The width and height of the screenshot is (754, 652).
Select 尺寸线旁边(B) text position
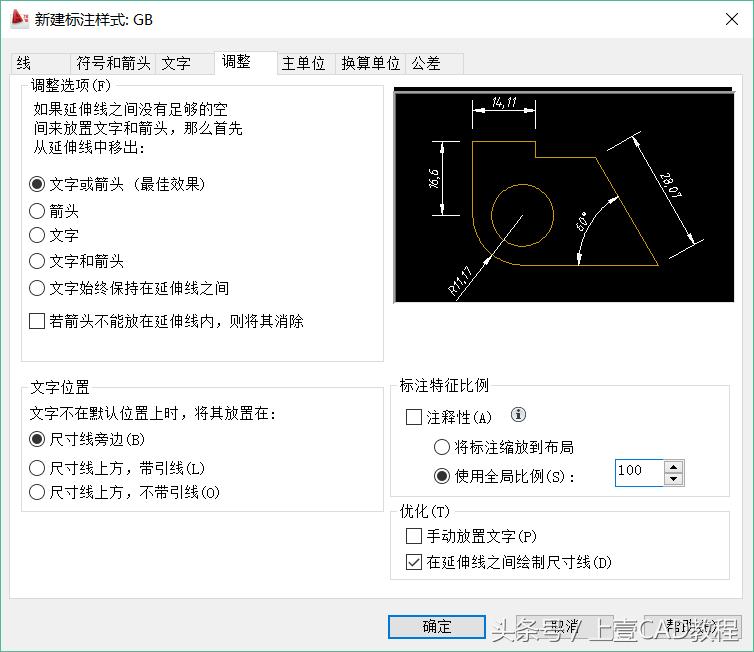(x=87, y=439)
